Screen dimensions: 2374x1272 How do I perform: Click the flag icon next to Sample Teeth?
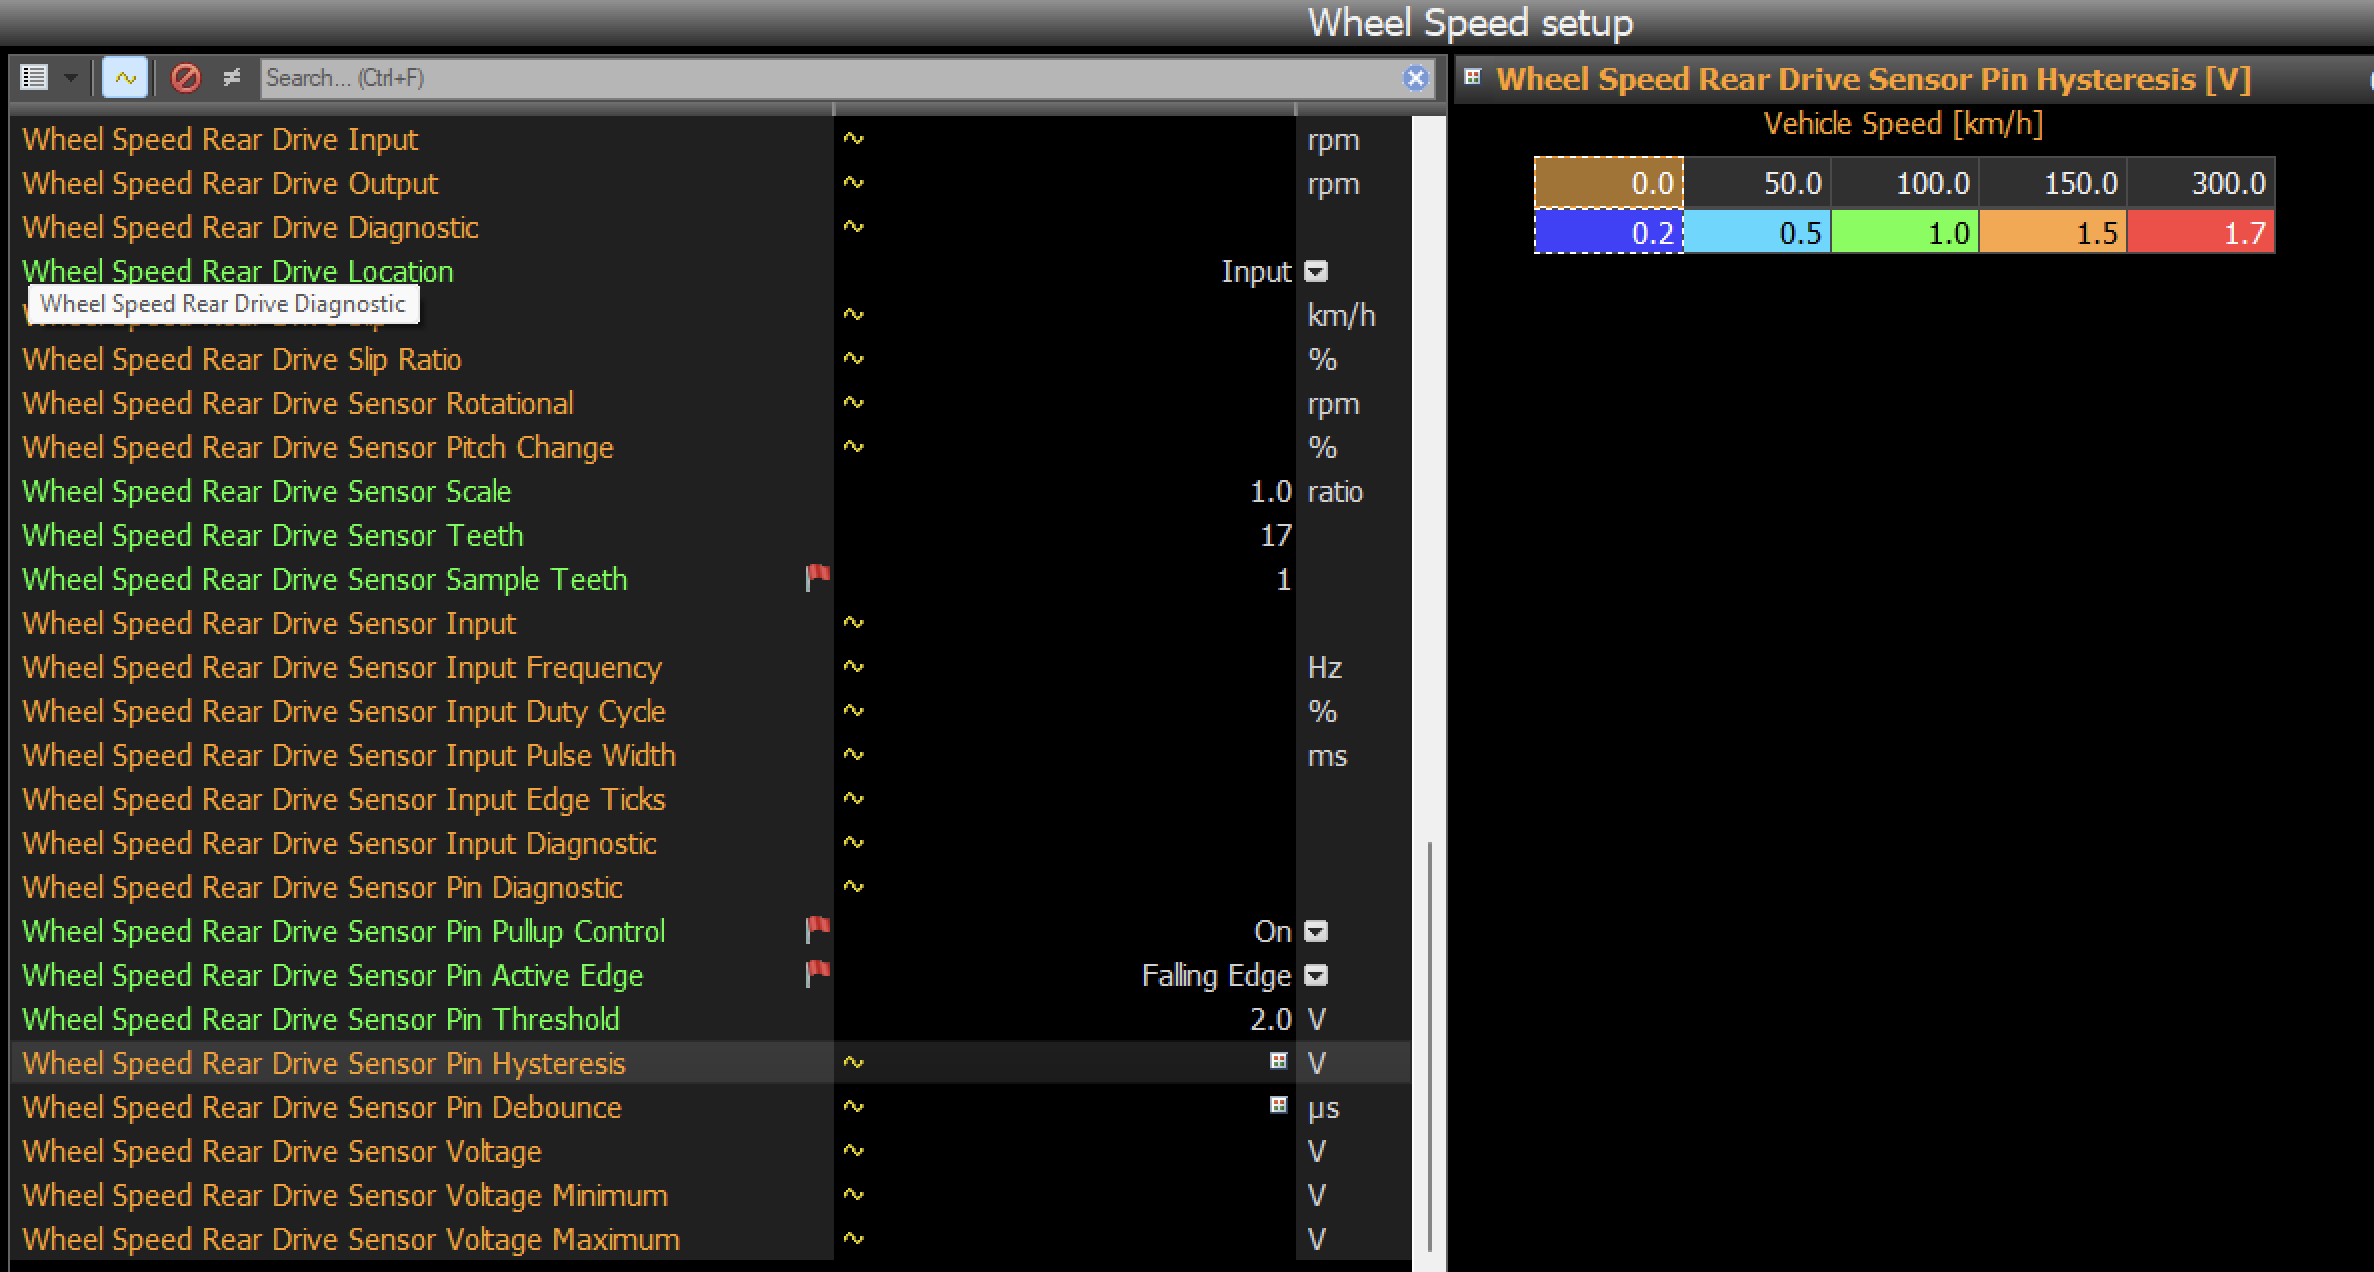(x=816, y=579)
